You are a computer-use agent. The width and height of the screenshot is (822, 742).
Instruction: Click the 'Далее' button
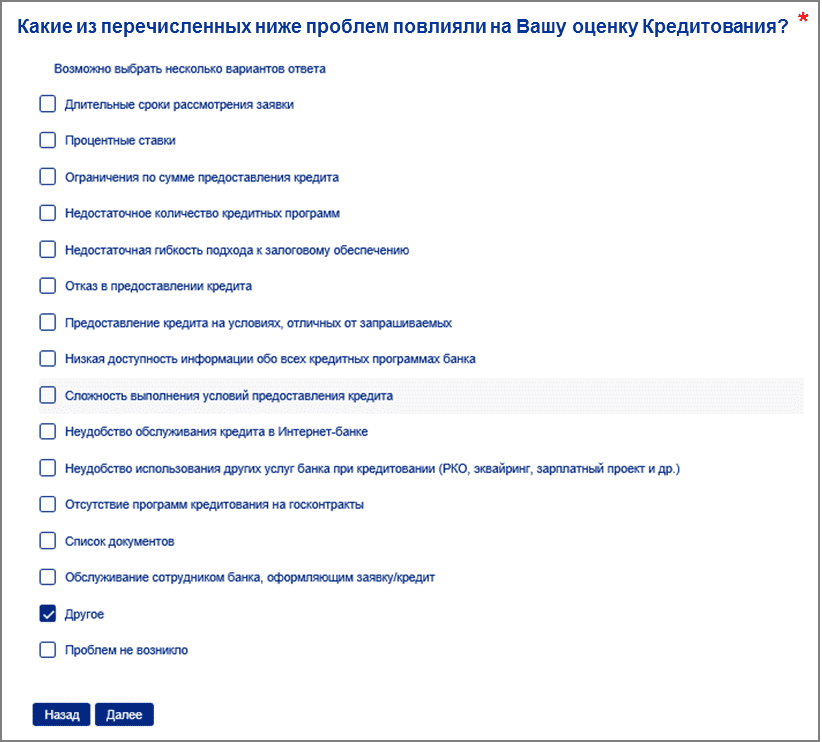[x=124, y=715]
